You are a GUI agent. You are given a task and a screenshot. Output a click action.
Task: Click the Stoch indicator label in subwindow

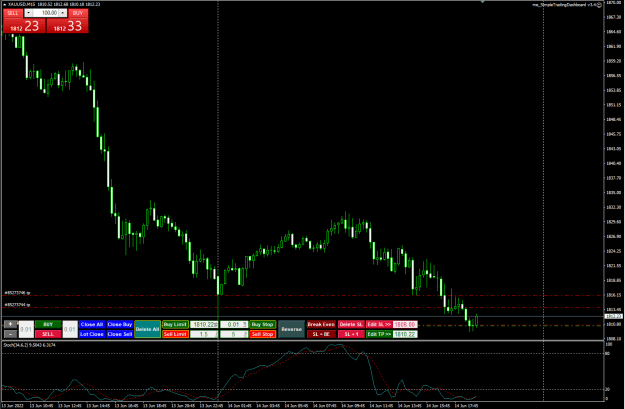pos(29,345)
